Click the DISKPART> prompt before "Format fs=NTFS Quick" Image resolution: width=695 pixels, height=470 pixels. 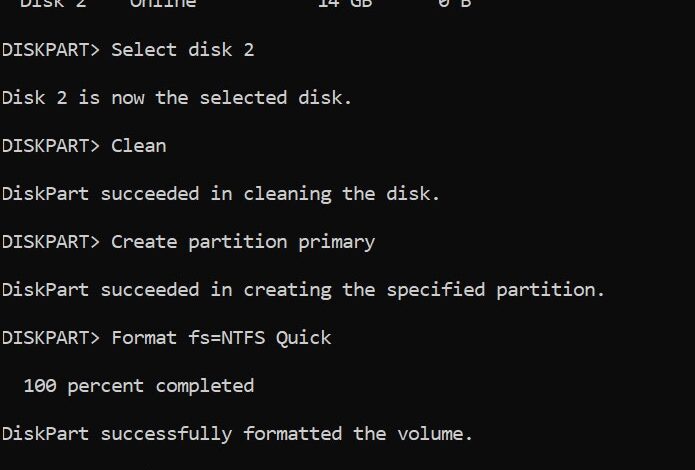tap(50, 337)
